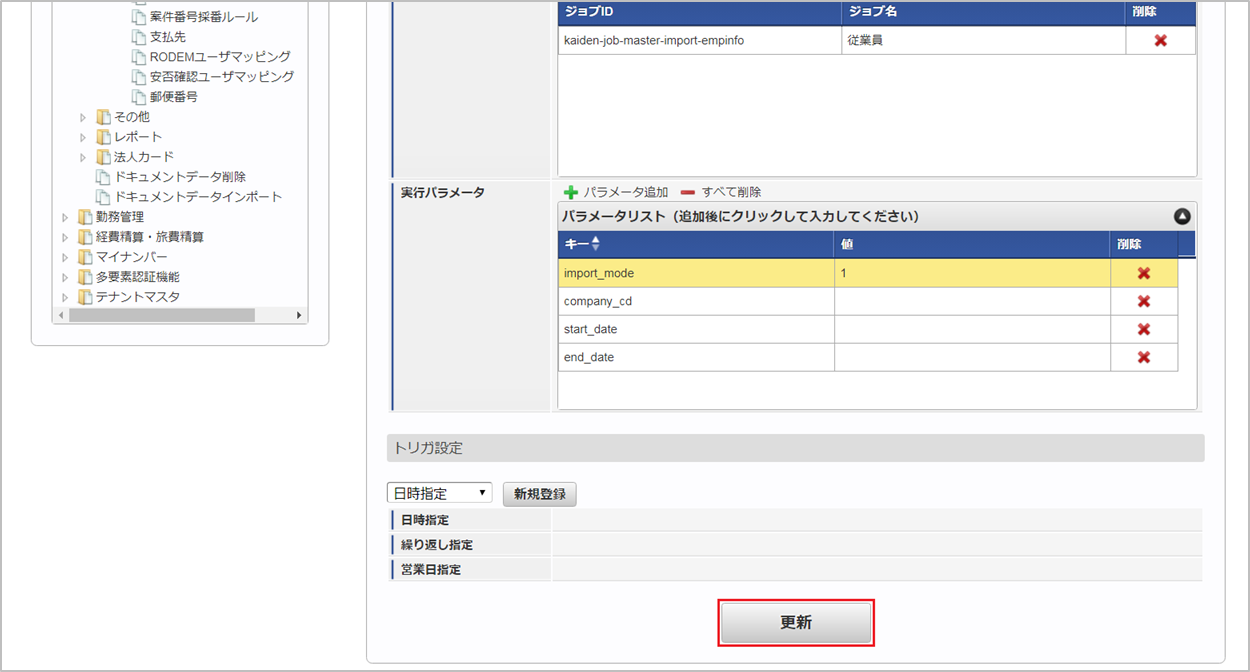Expand the レポート folder

tap(84, 137)
